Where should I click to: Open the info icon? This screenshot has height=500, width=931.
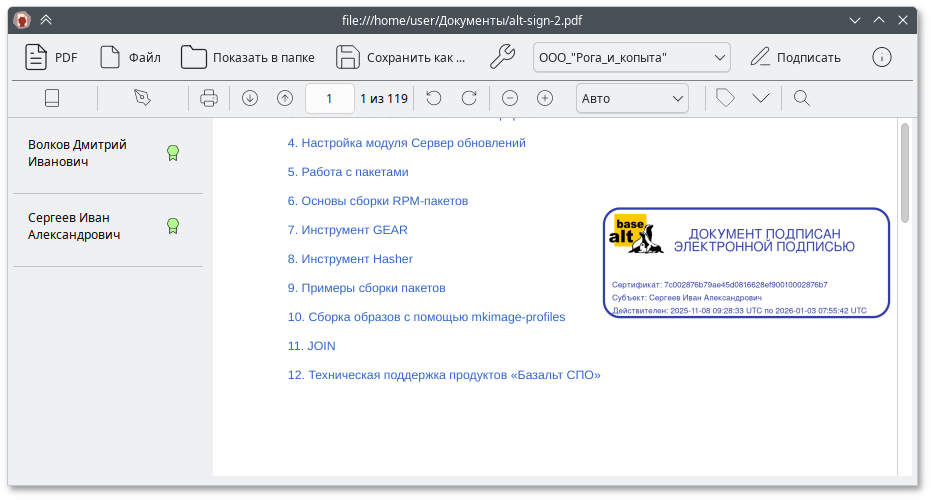coord(882,58)
